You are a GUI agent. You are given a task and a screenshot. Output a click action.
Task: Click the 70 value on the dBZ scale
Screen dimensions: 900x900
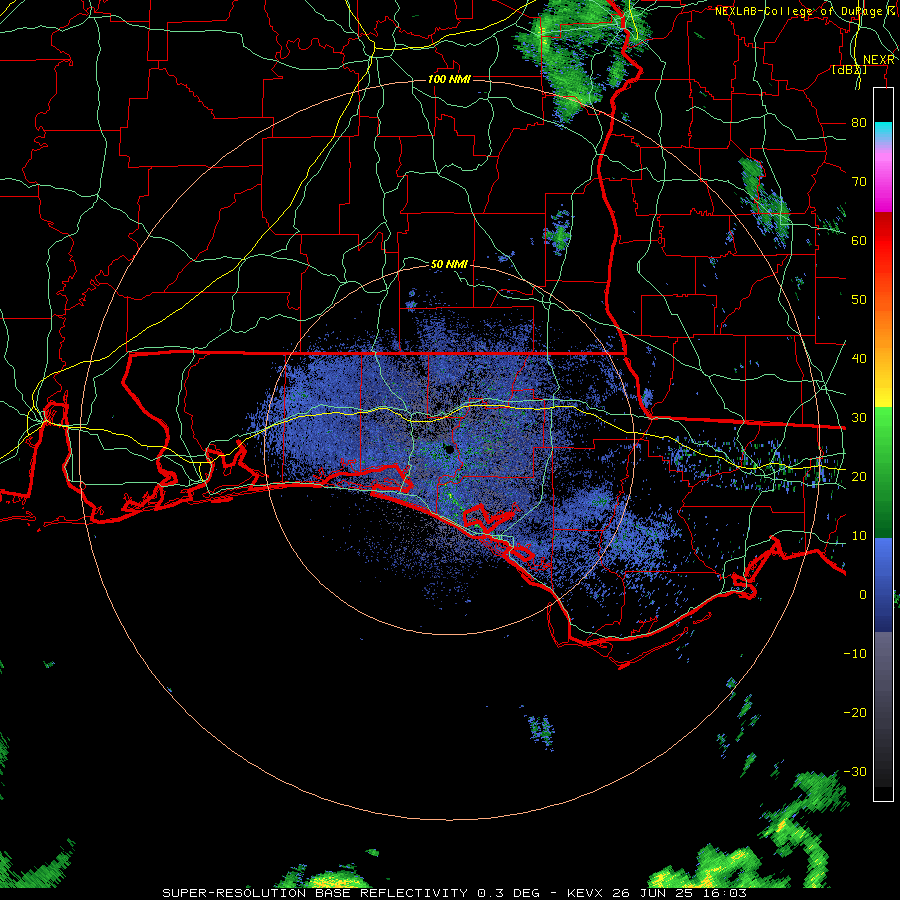coord(859,181)
